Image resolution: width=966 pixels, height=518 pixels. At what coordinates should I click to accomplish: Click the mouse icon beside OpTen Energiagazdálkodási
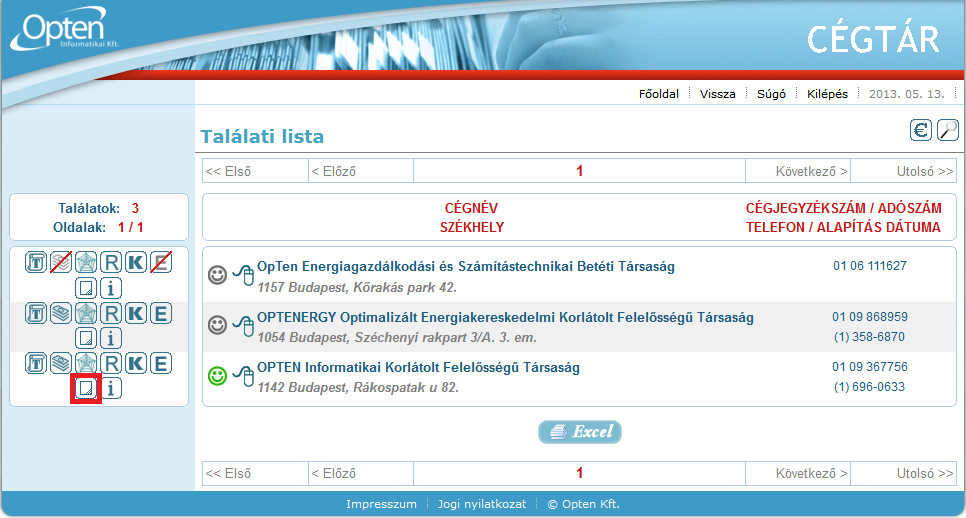(244, 275)
